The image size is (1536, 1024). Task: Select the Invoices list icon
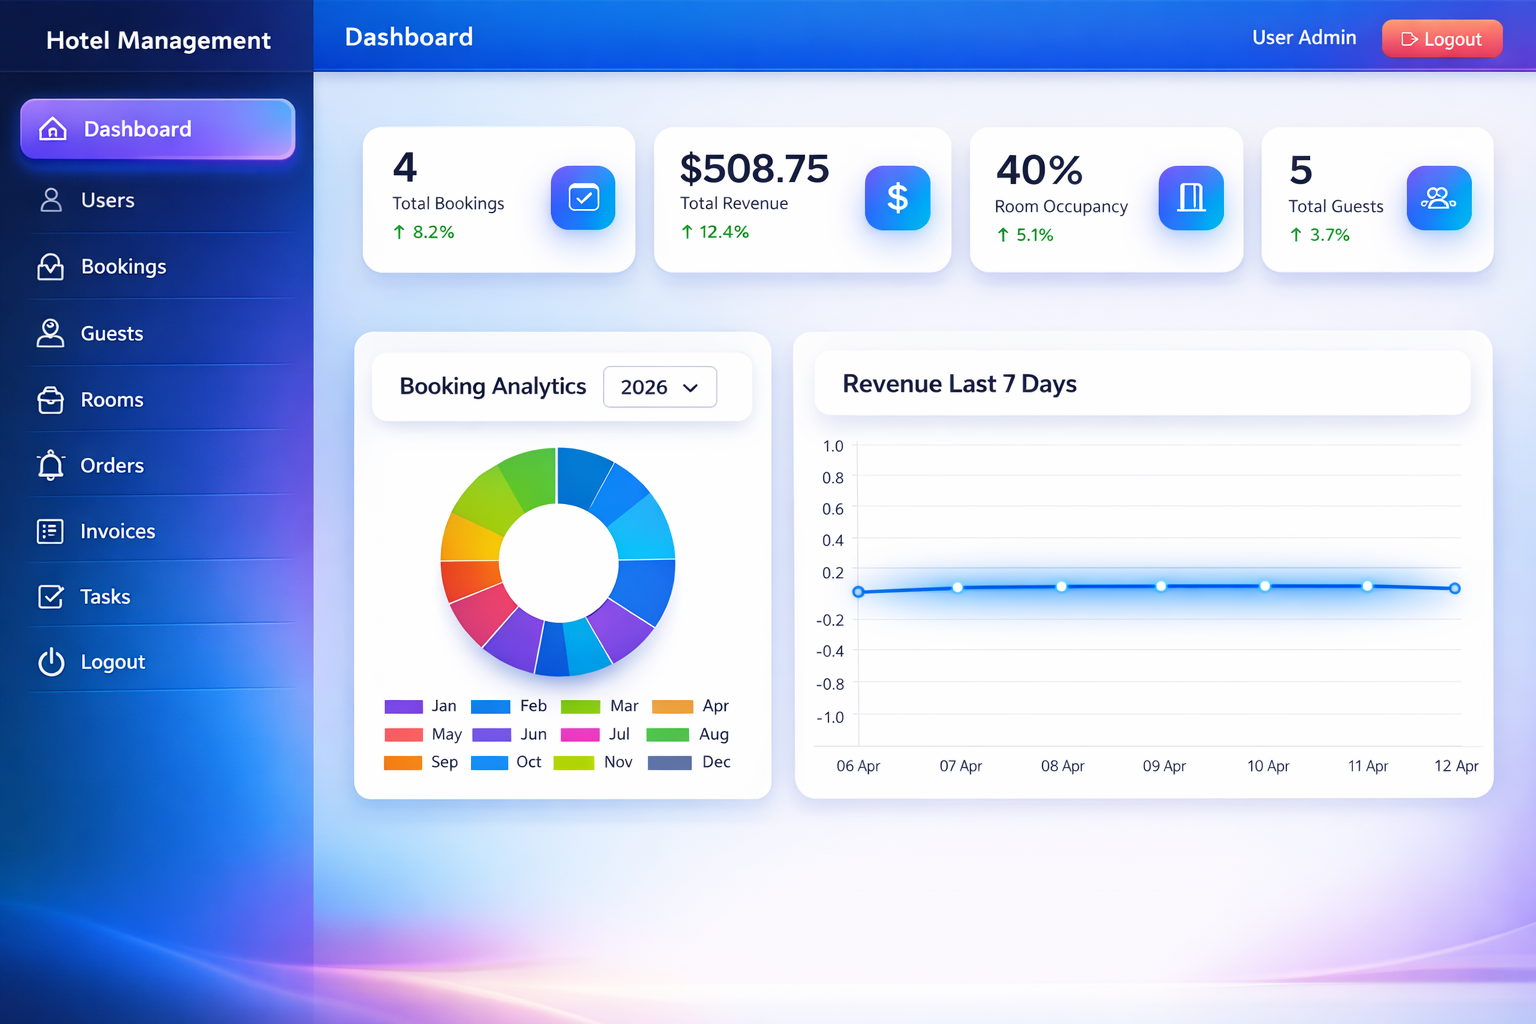tap(51, 531)
